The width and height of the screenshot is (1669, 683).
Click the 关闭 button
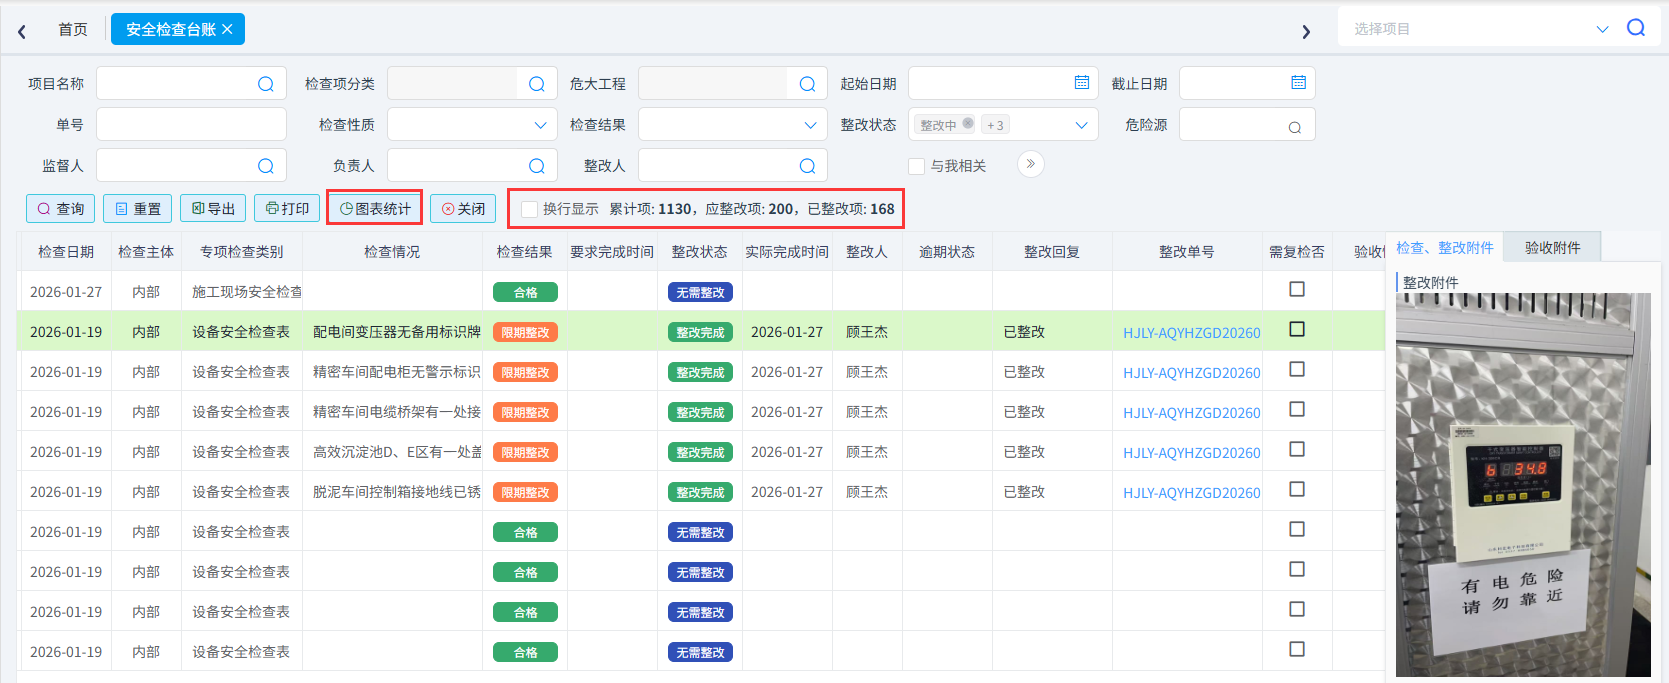tap(463, 208)
